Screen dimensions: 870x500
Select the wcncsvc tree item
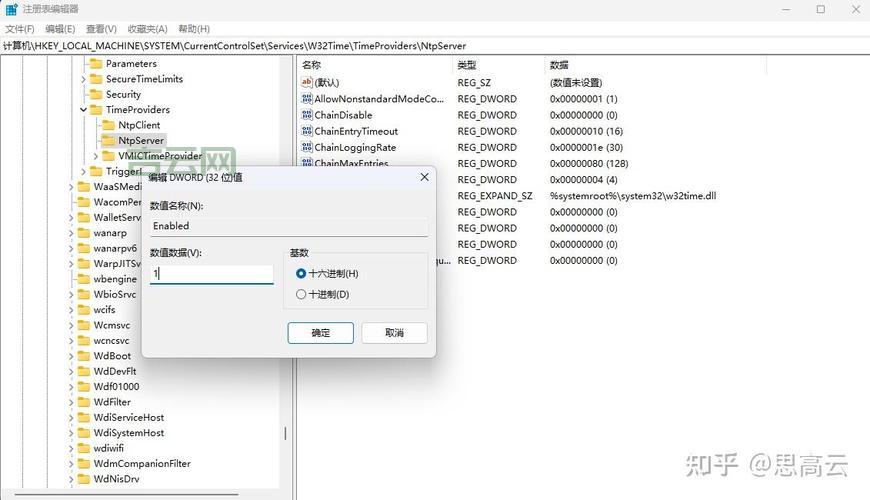pos(111,341)
